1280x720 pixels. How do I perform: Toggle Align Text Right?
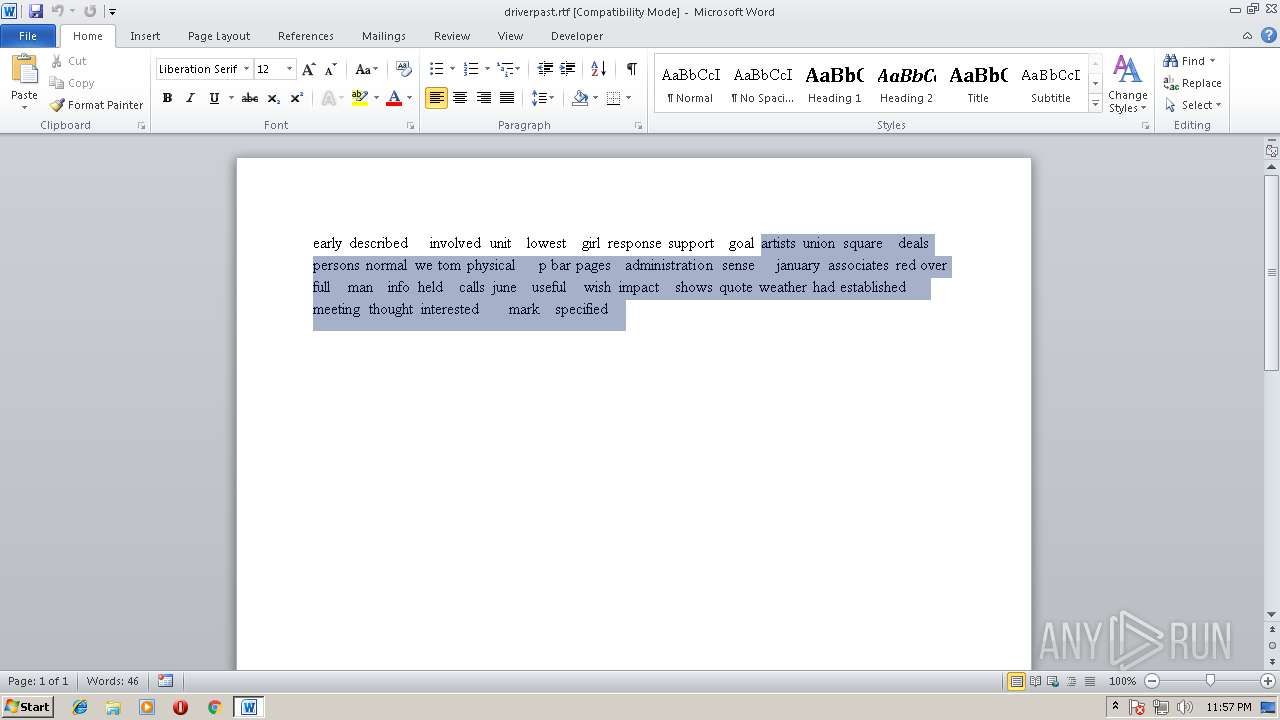[x=484, y=98]
